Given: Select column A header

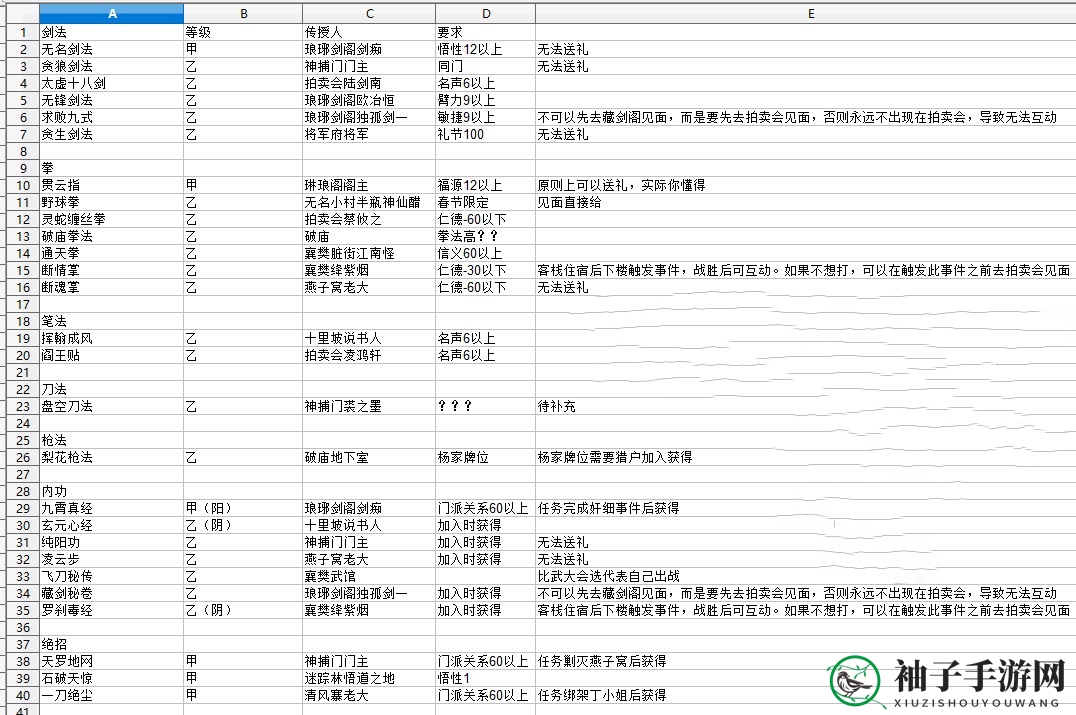Looking at the screenshot, I should coord(111,14).
